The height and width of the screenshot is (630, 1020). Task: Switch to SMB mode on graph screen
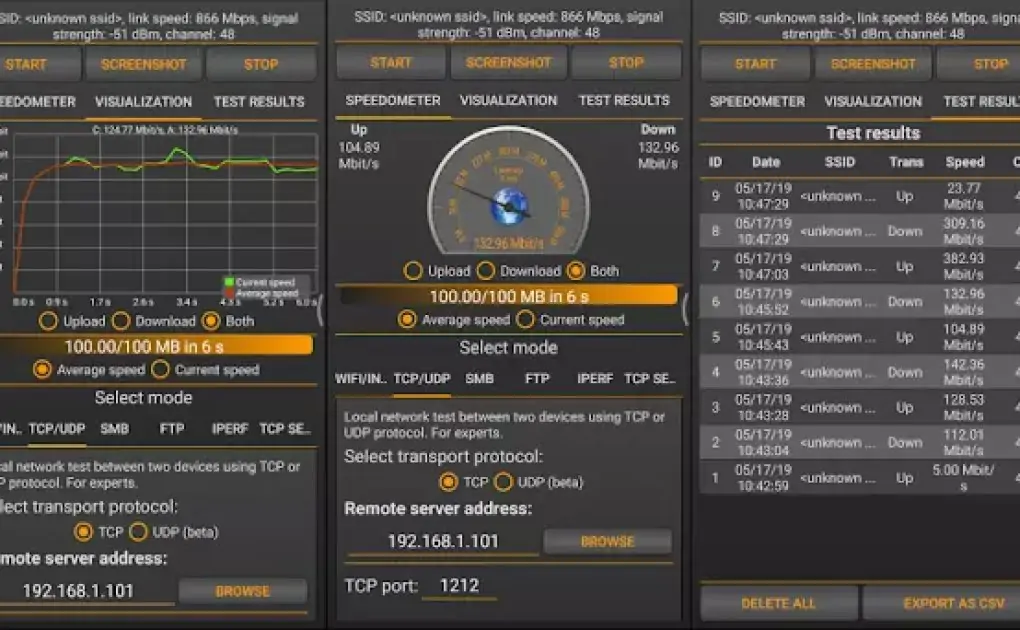click(x=114, y=429)
